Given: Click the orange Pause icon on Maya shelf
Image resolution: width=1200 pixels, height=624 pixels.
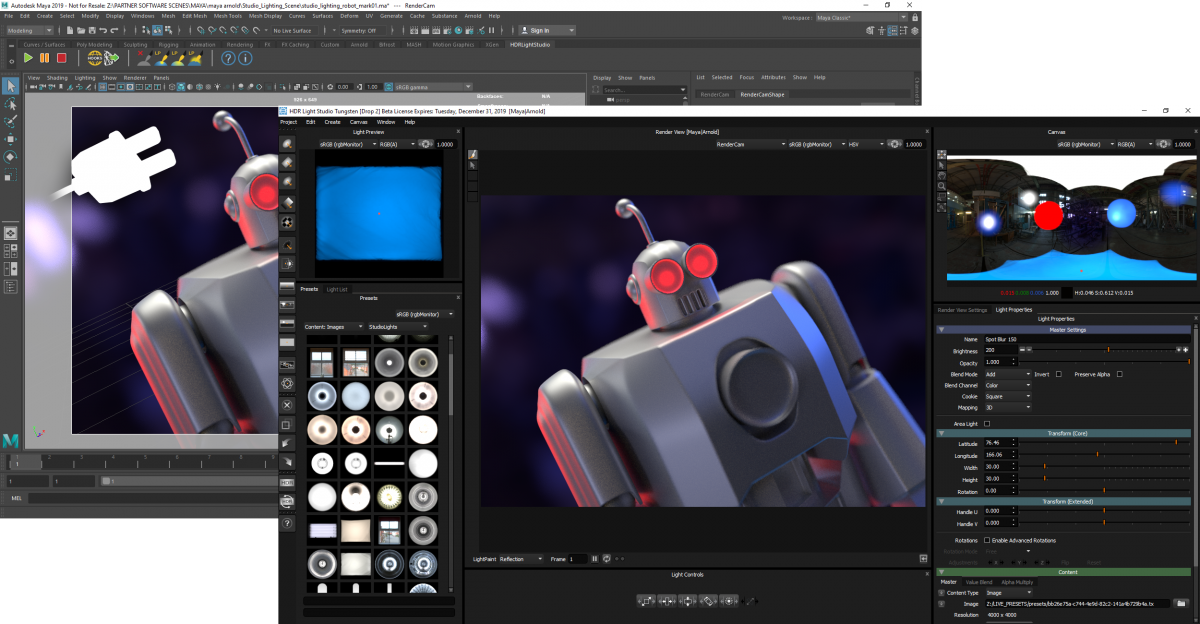Looking at the screenshot, I should [44, 58].
